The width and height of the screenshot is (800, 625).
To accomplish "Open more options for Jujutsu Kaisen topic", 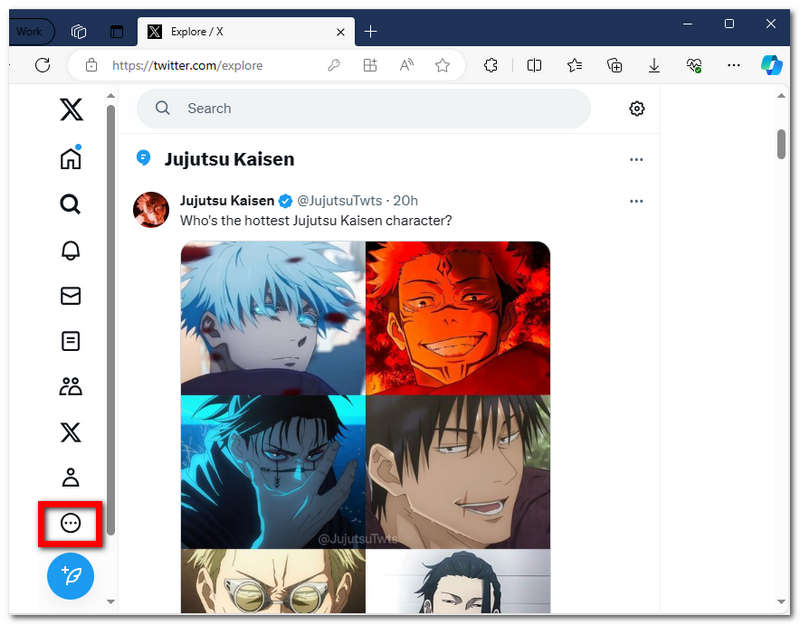I will 636,159.
